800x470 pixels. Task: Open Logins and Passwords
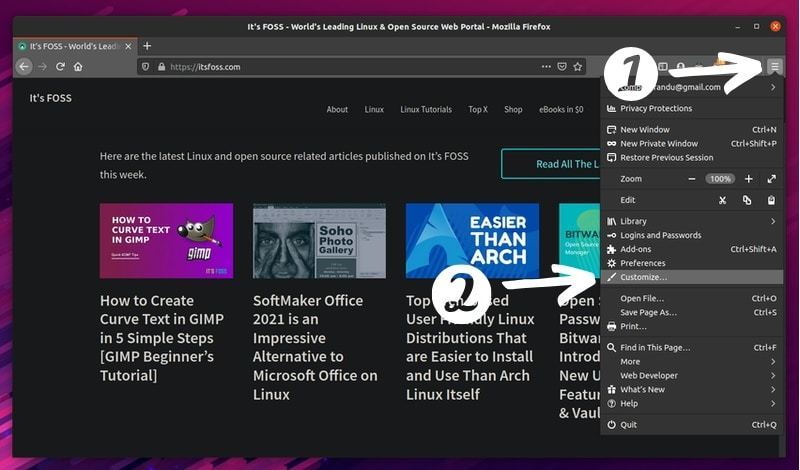(692, 235)
